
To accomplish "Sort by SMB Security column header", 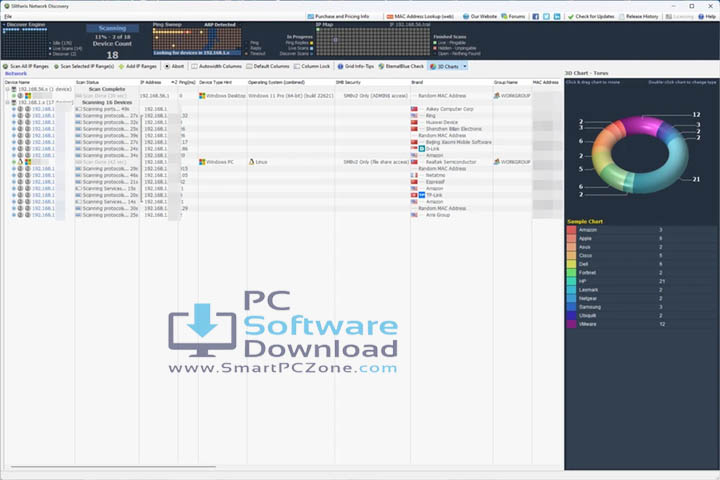I will pyautogui.click(x=372, y=83).
